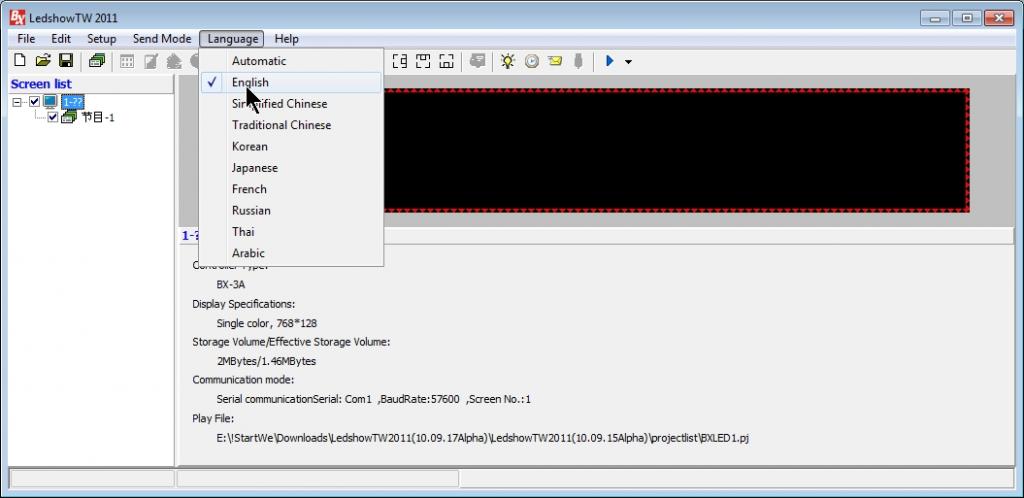This screenshot has height=498, width=1024.
Task: Collapse the 1-?? screen tree node
Action: 17,102
